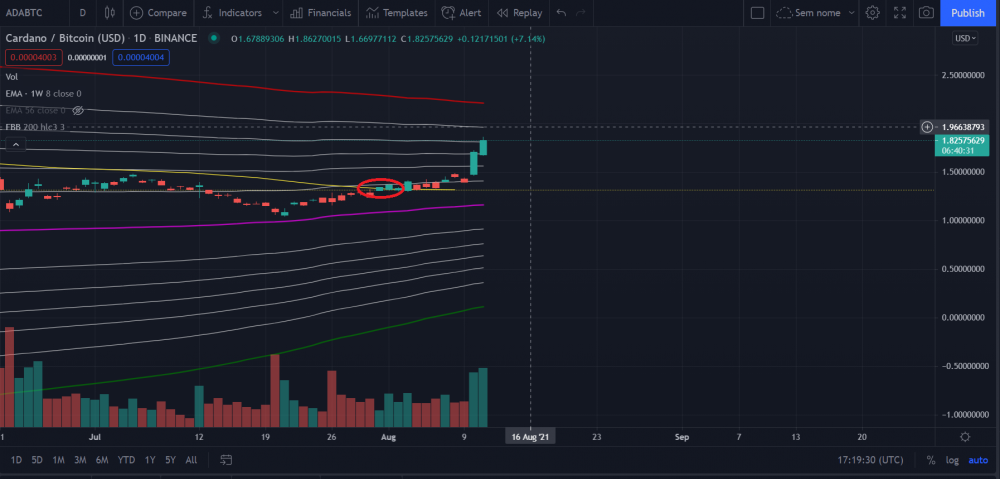Set range to 1Y
1000x479 pixels.
click(150, 460)
